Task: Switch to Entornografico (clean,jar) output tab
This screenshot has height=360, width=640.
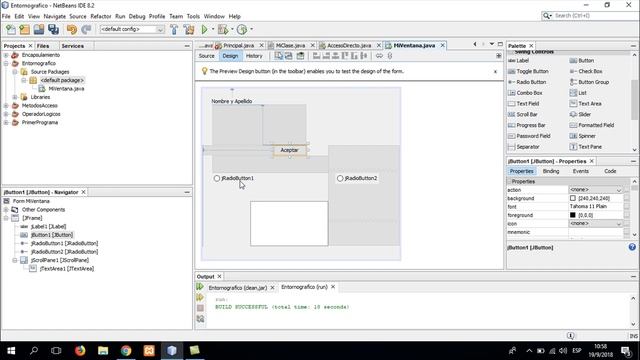Action: (238, 288)
